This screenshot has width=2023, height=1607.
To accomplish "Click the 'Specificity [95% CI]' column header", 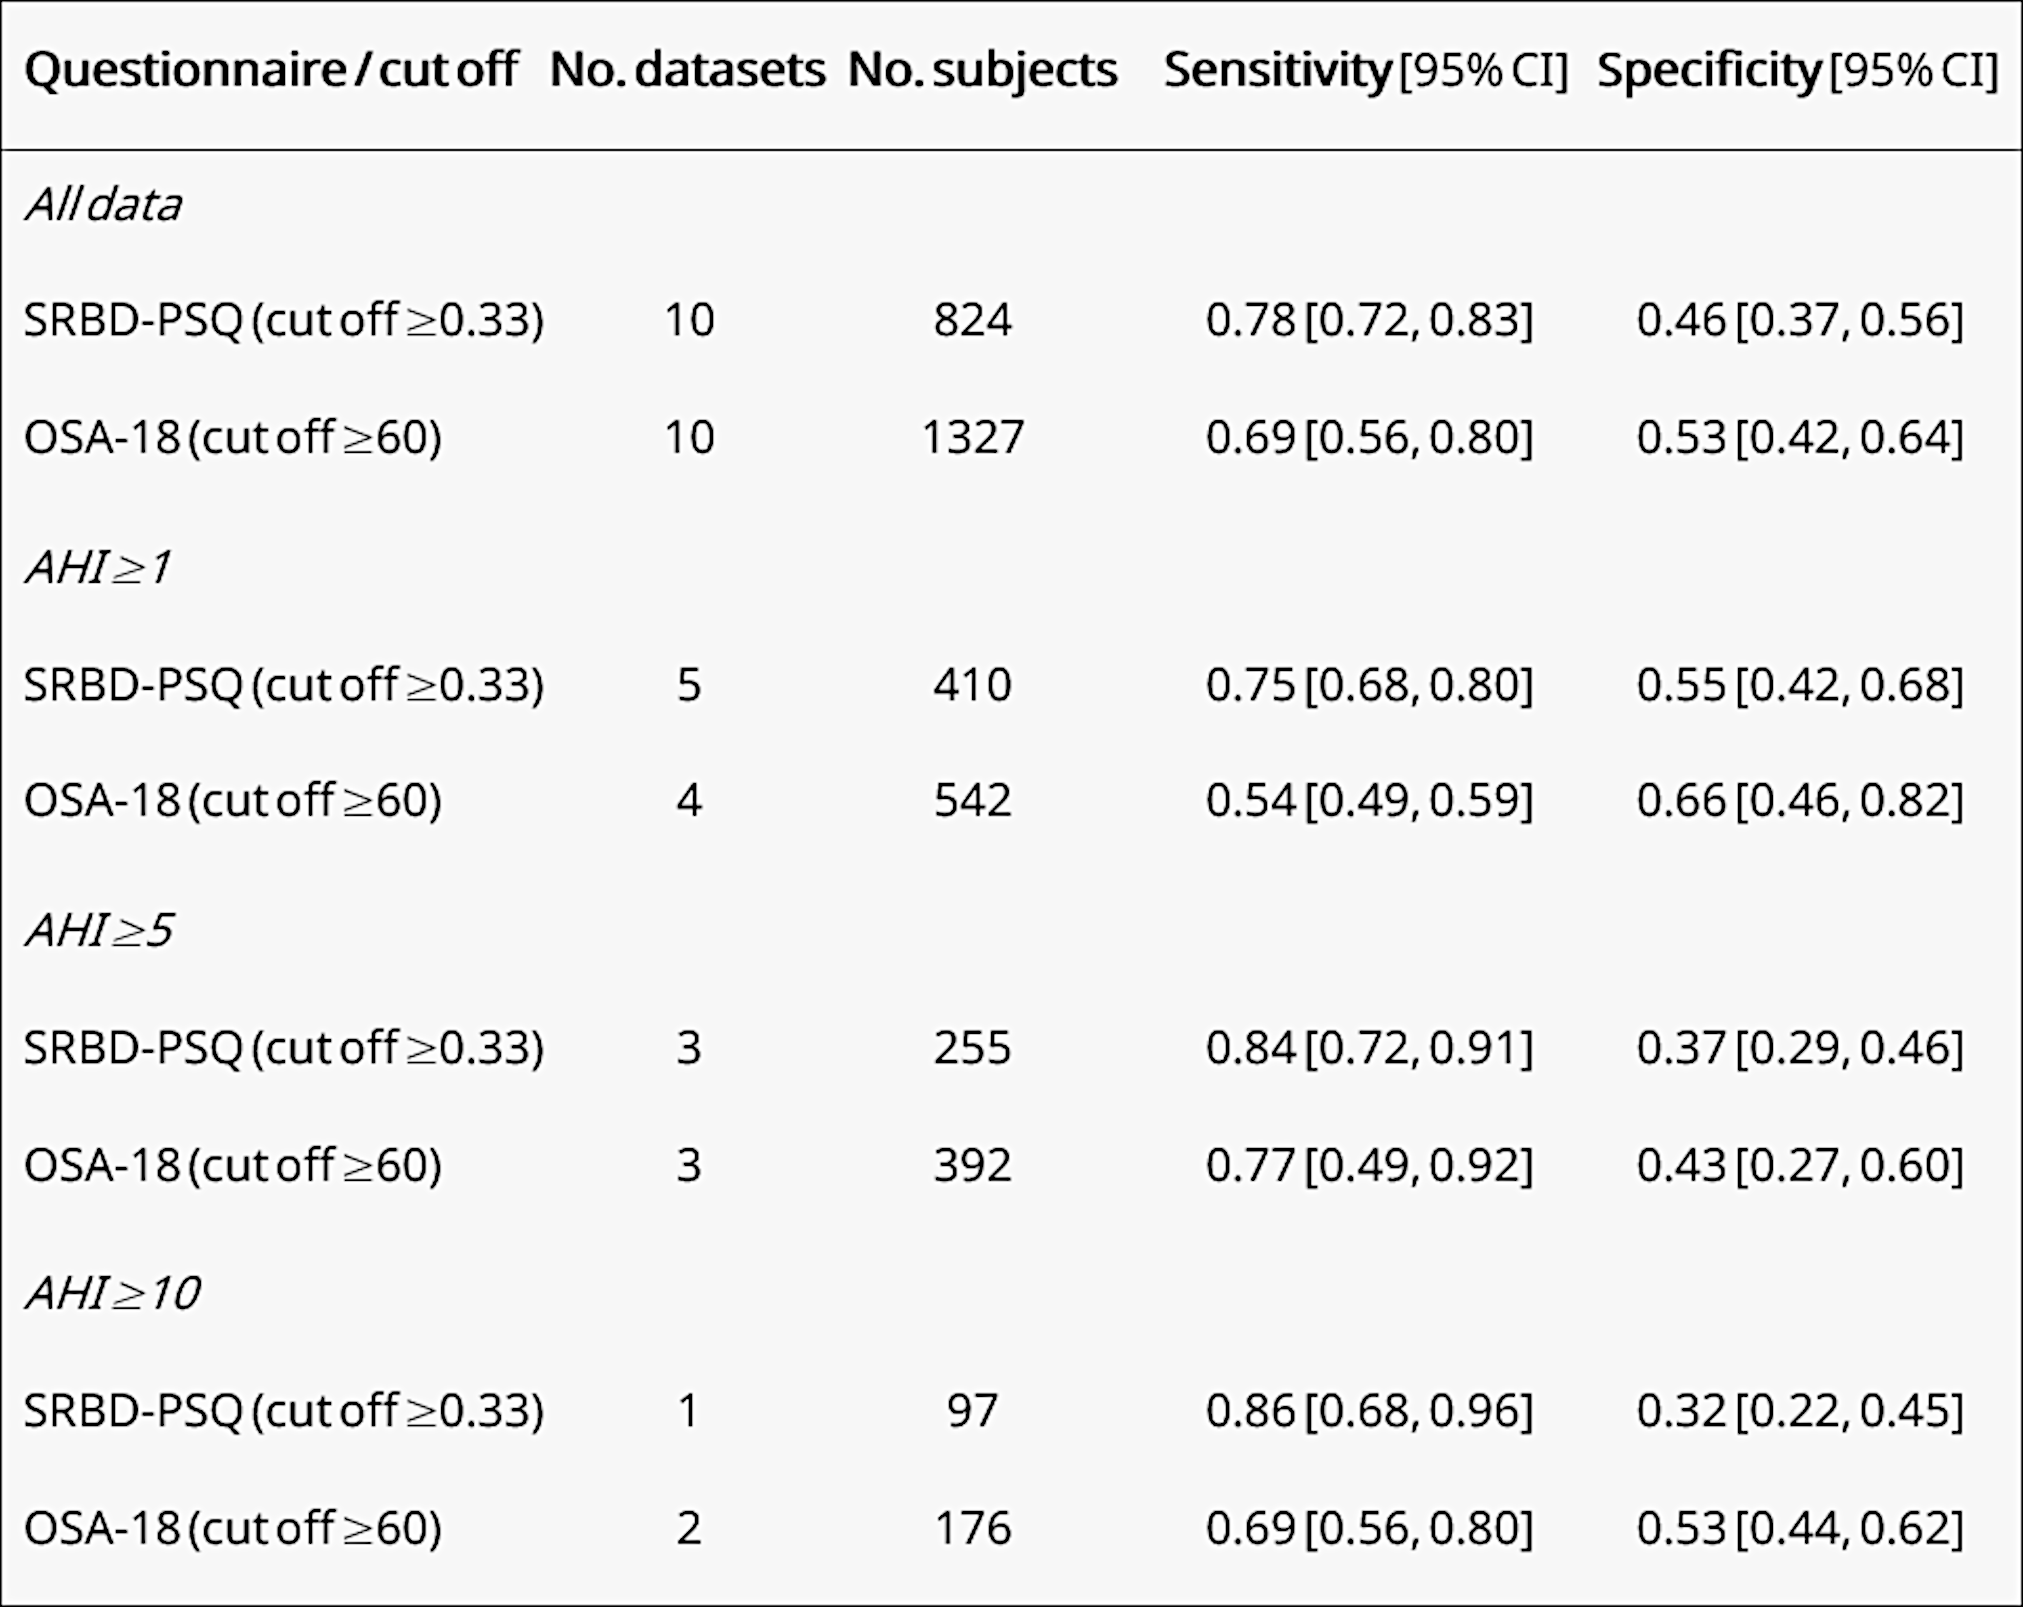I will pyautogui.click(x=1797, y=70).
